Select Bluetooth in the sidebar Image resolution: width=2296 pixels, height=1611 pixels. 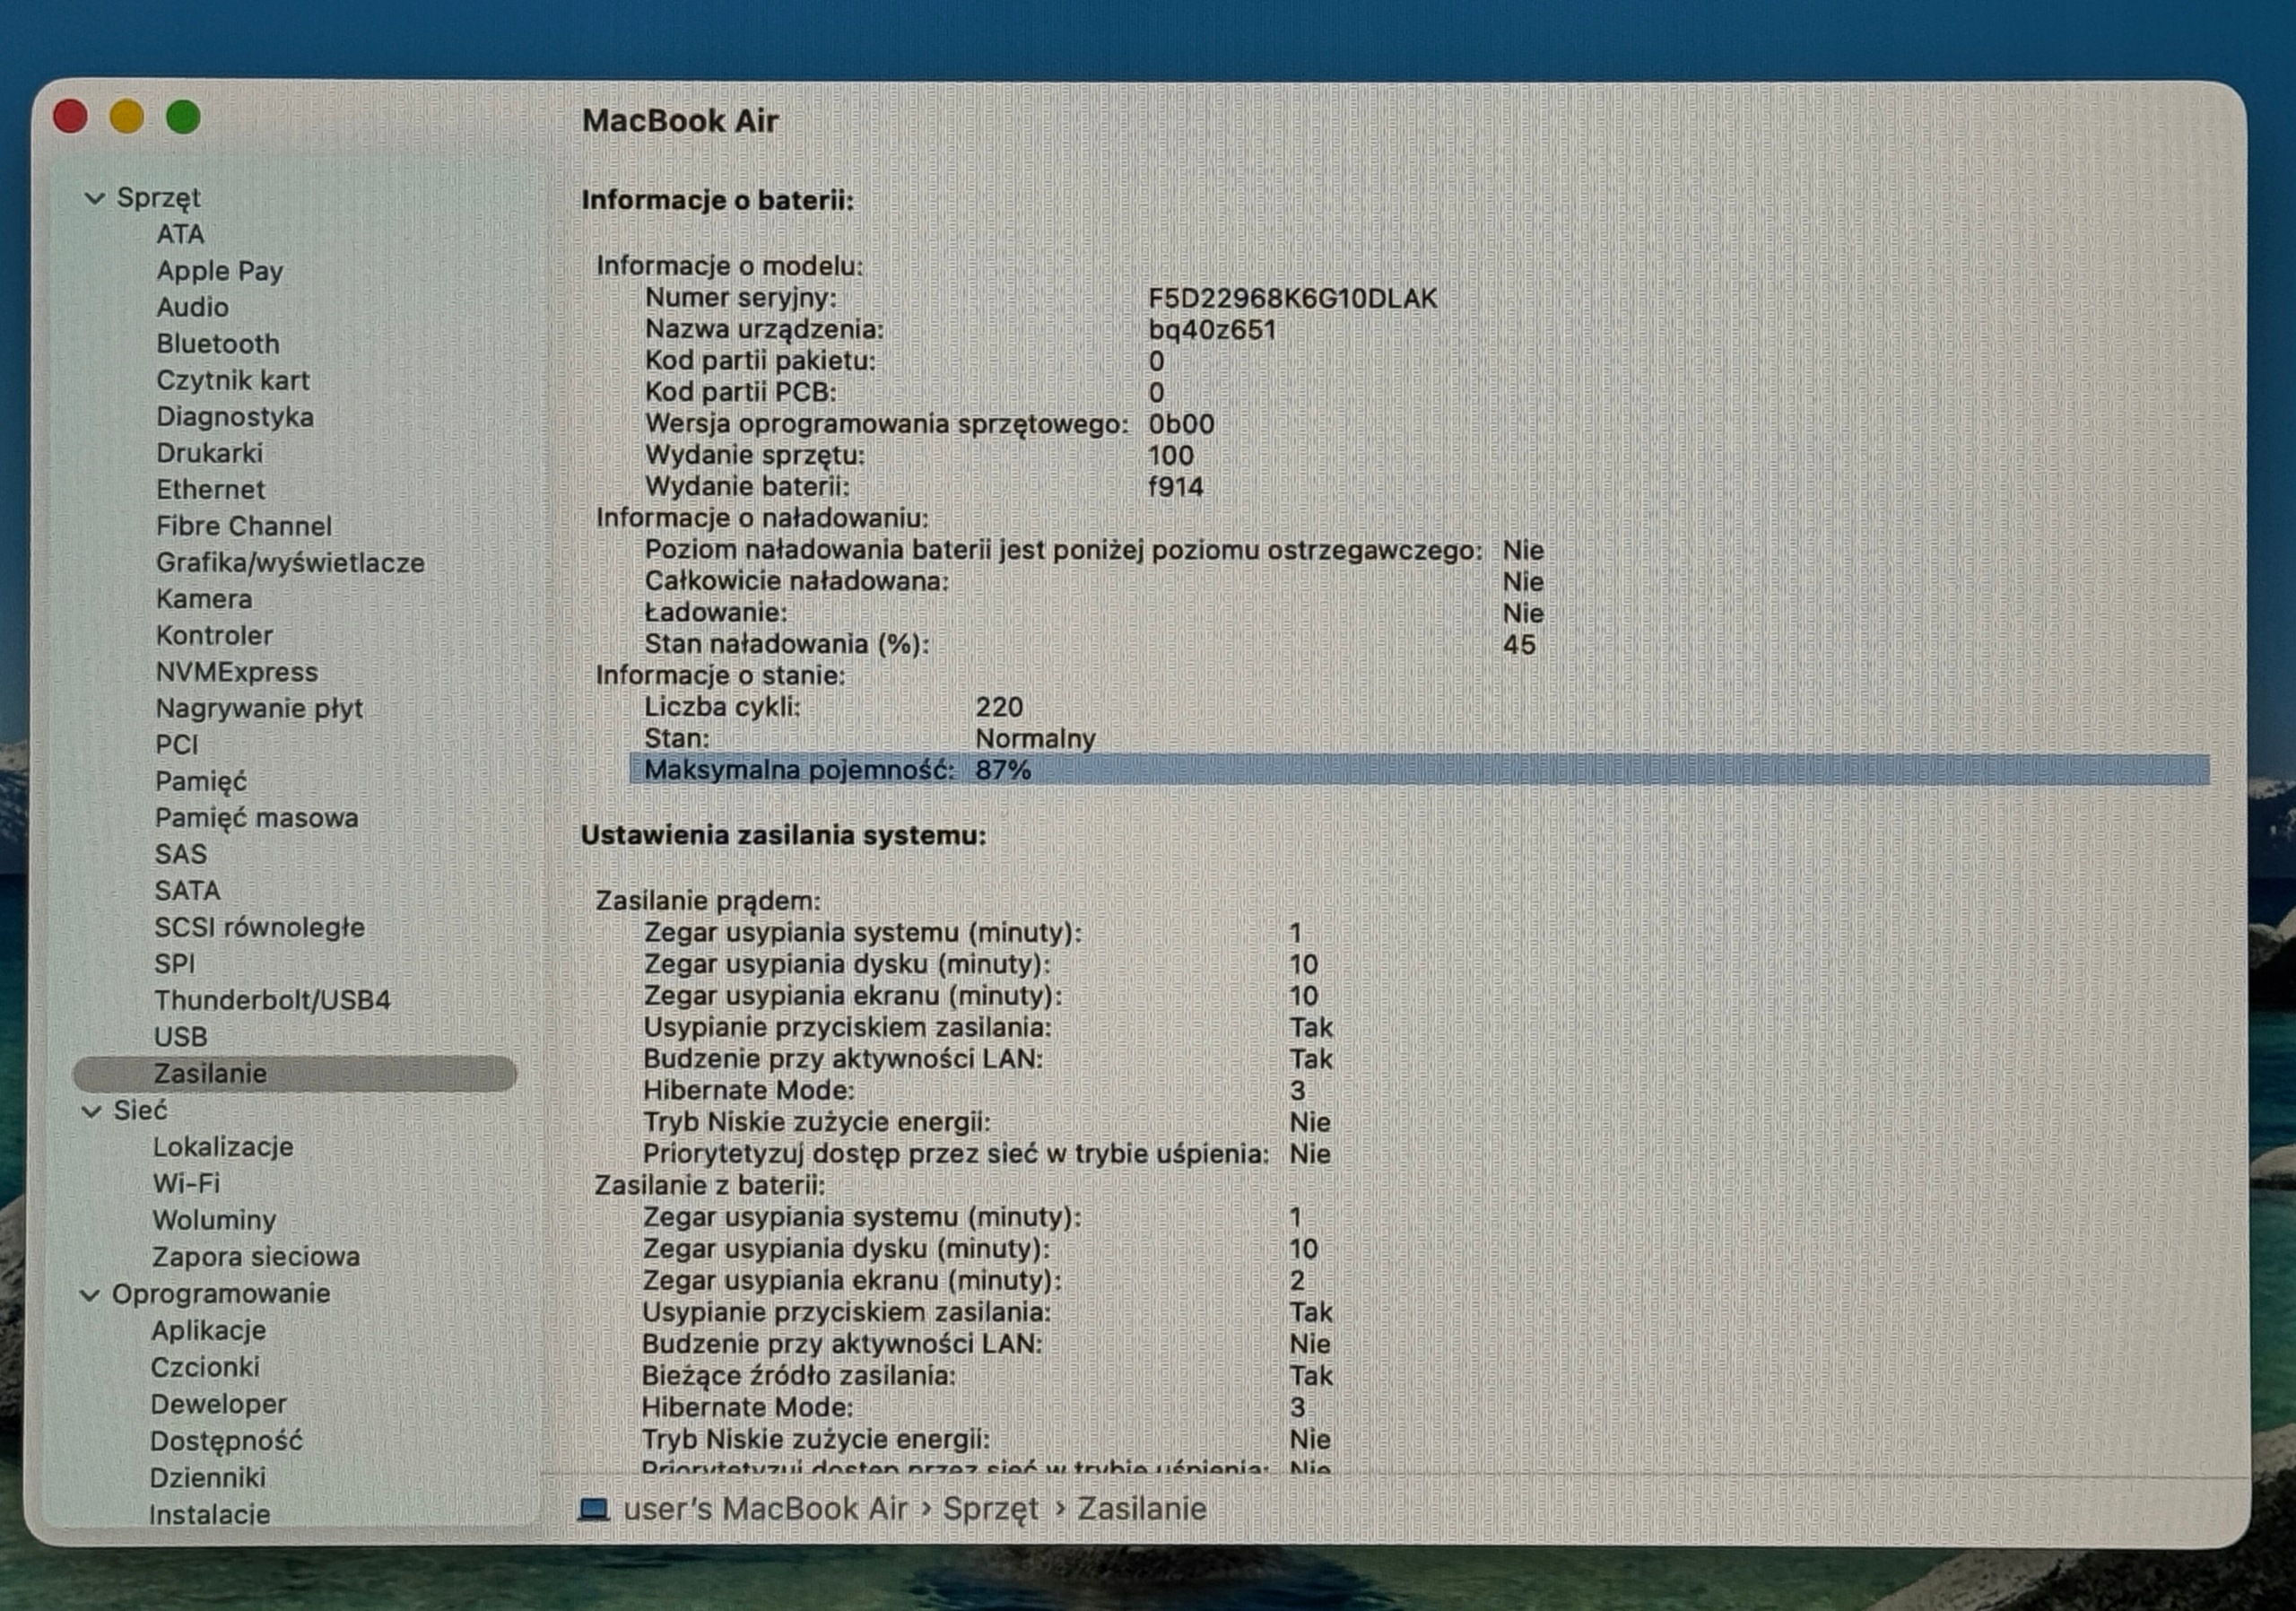pyautogui.click(x=218, y=344)
